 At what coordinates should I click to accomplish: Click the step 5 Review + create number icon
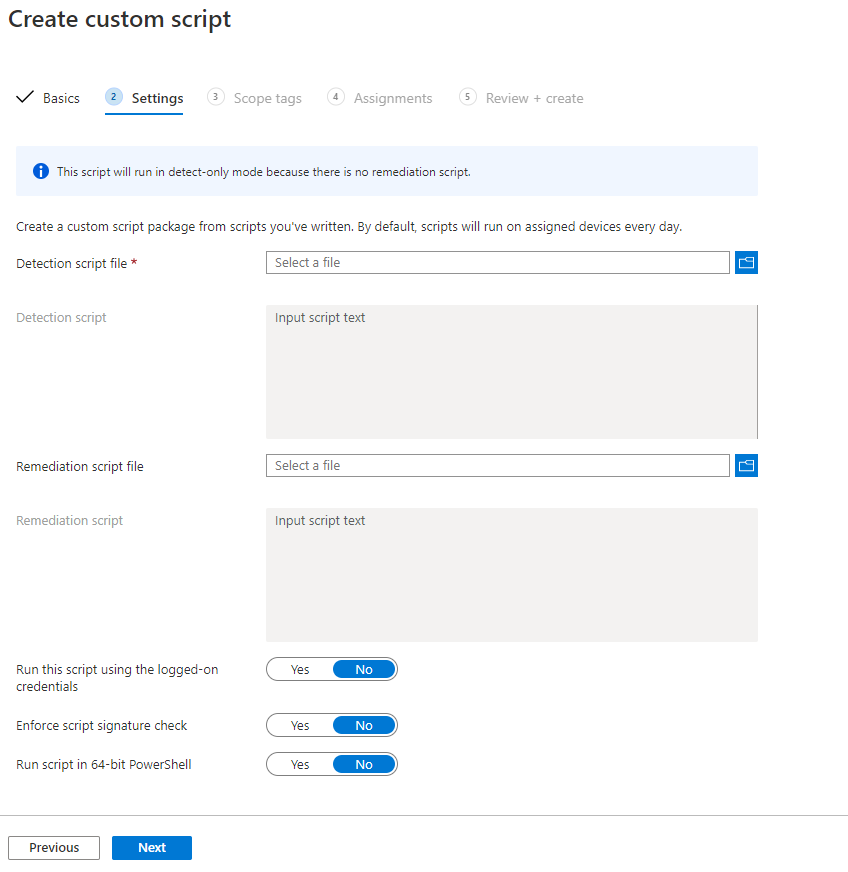pos(467,97)
